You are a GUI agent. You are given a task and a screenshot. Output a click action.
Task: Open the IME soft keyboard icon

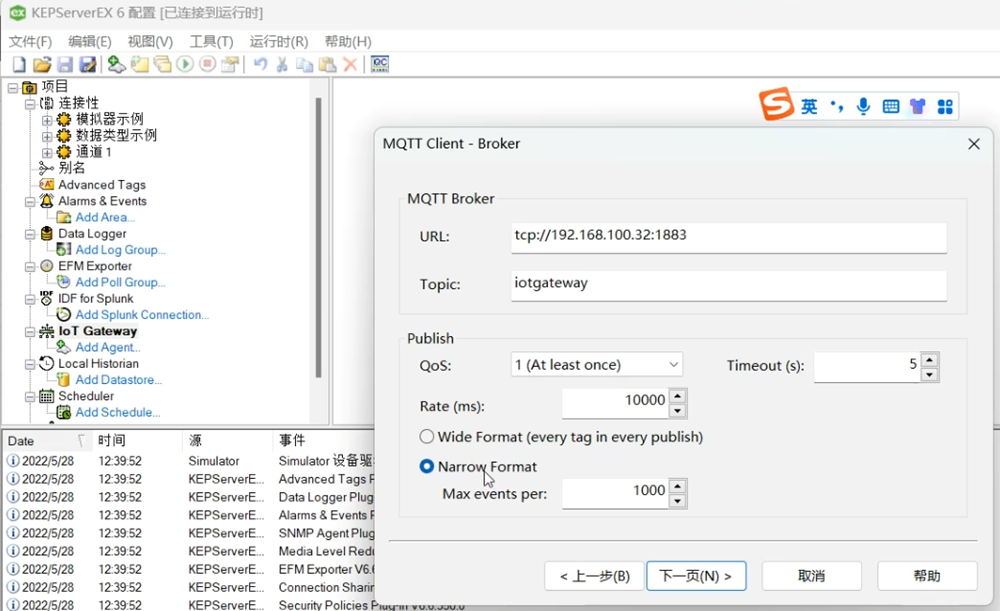[x=891, y=107]
